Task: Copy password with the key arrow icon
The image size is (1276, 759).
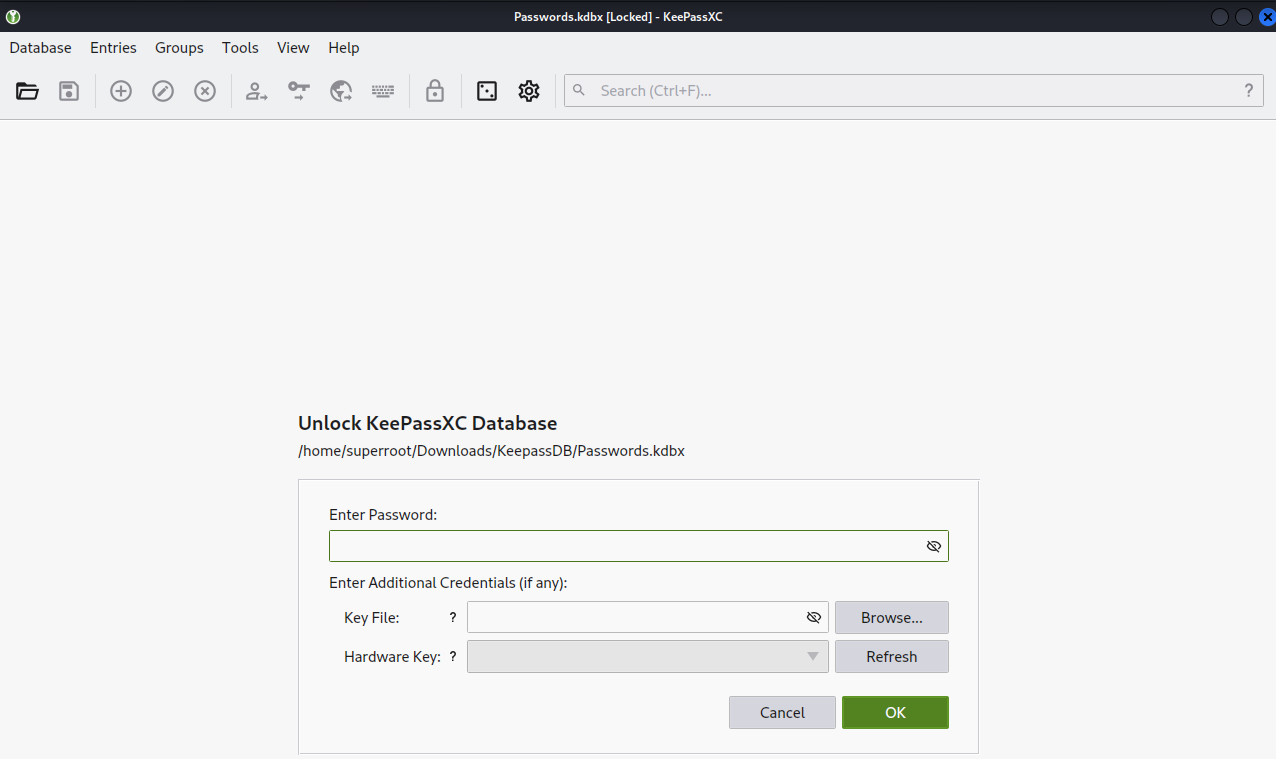Action: pyautogui.click(x=299, y=91)
